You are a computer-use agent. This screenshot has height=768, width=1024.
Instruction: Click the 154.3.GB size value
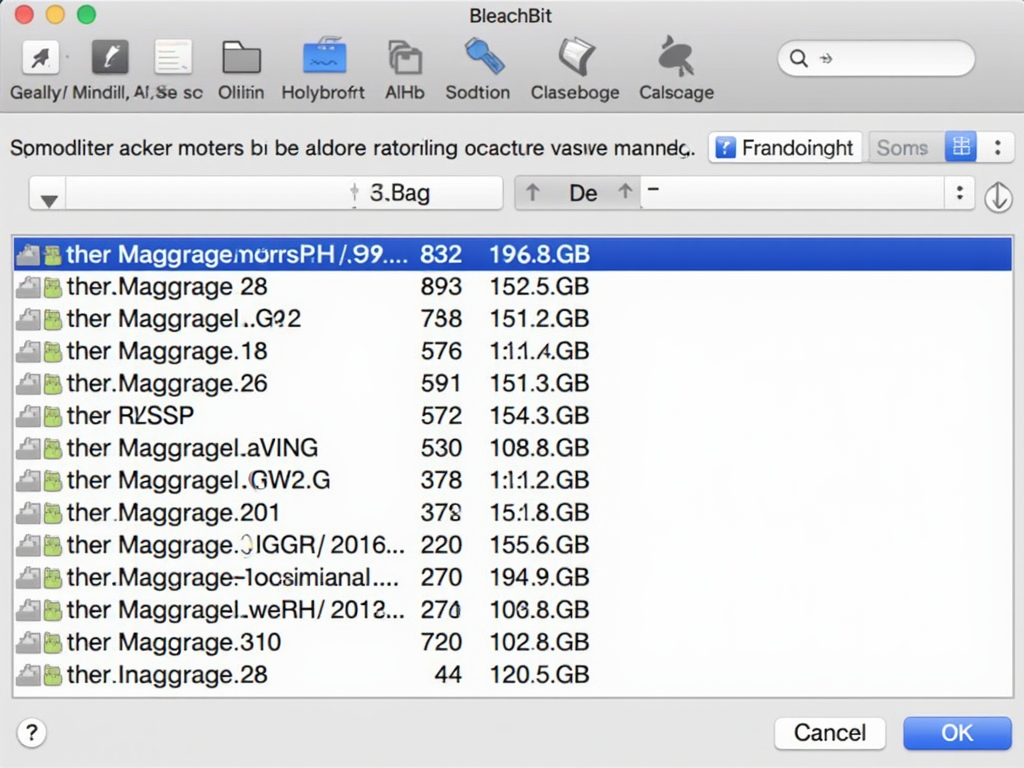pos(539,416)
